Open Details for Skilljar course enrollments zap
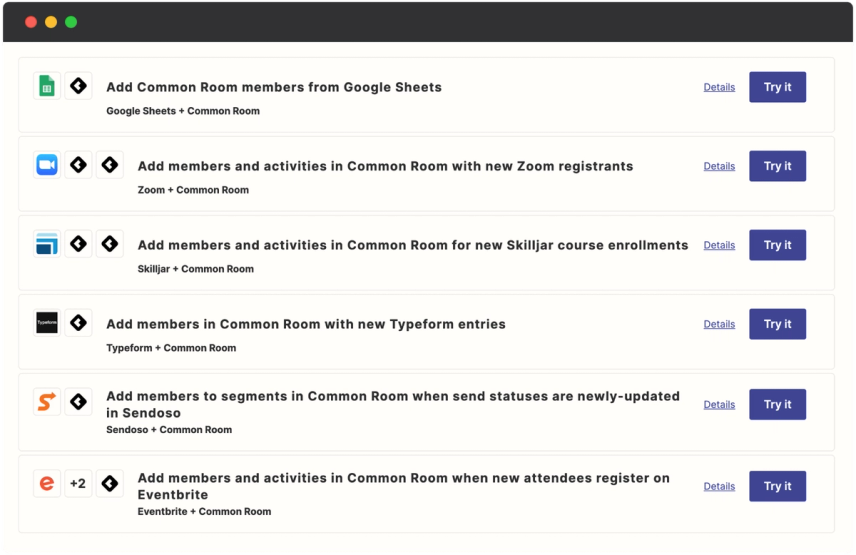856x555 pixels. click(719, 245)
